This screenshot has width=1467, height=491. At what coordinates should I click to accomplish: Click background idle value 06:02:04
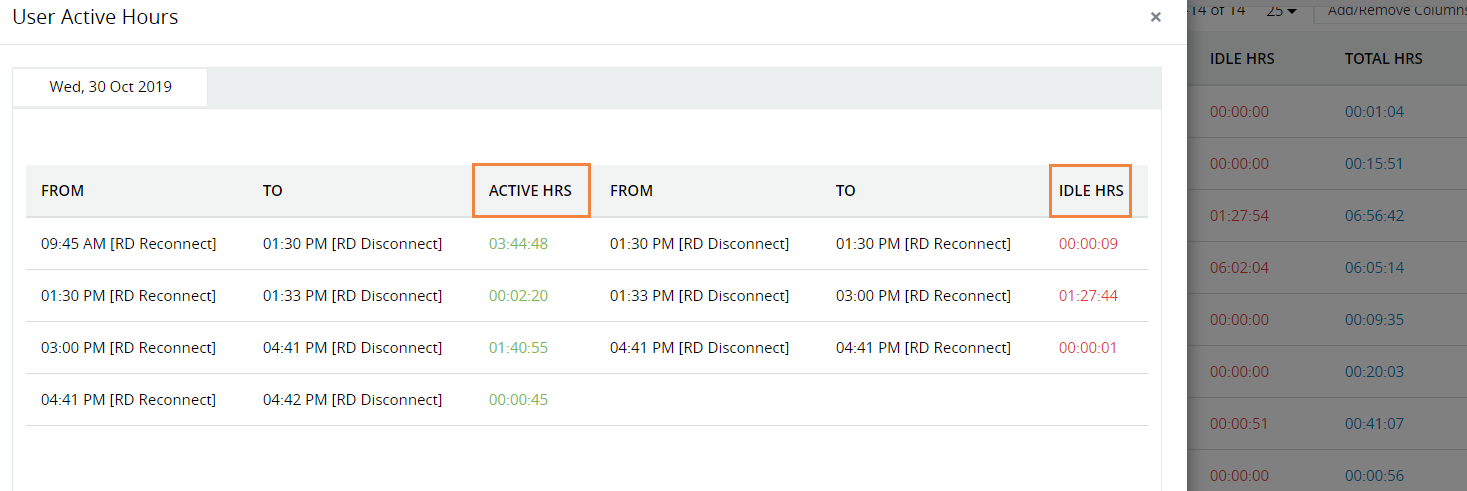click(x=1239, y=268)
